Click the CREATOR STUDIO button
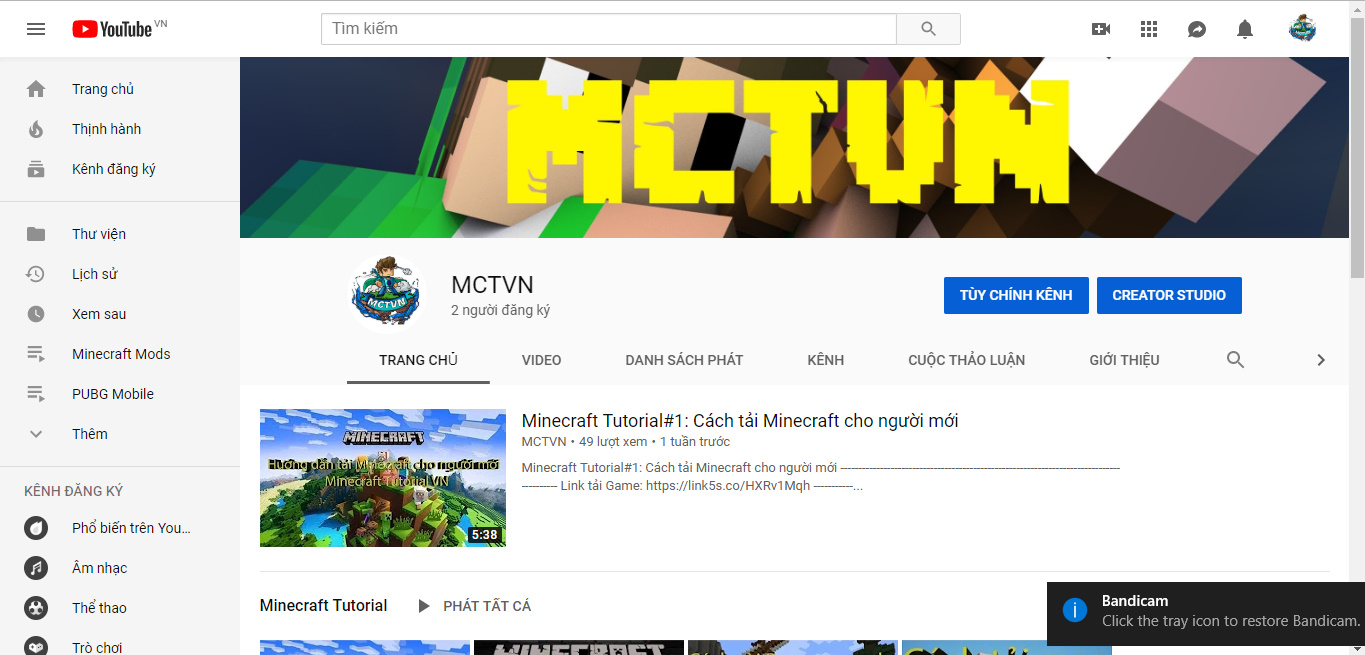This screenshot has height=655, width=1365. click(1169, 295)
